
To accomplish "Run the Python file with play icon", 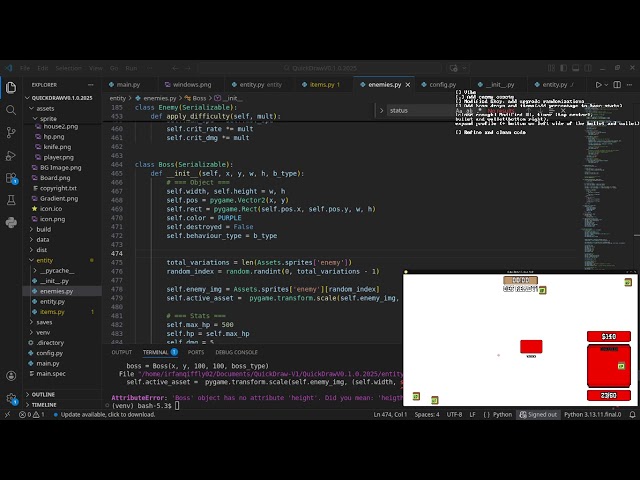I will tap(598, 85).
